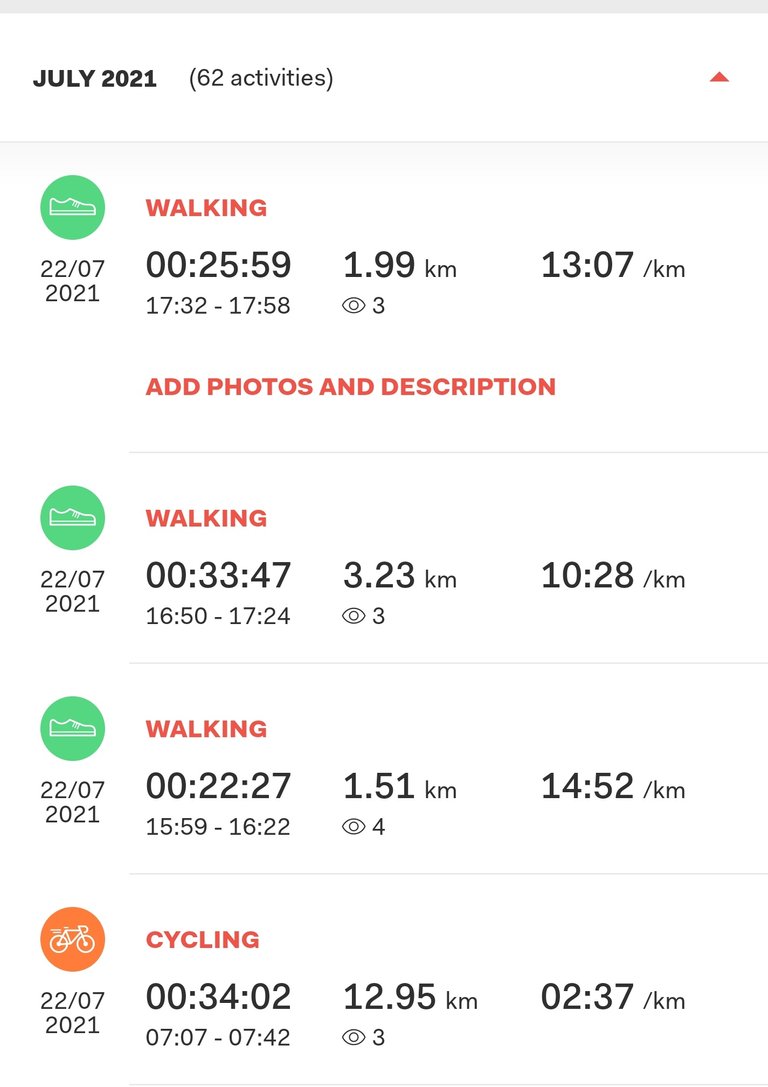The width and height of the screenshot is (768, 1087).
Task: Tap the orange bicycle icon for cycling activity
Action: (x=73, y=939)
